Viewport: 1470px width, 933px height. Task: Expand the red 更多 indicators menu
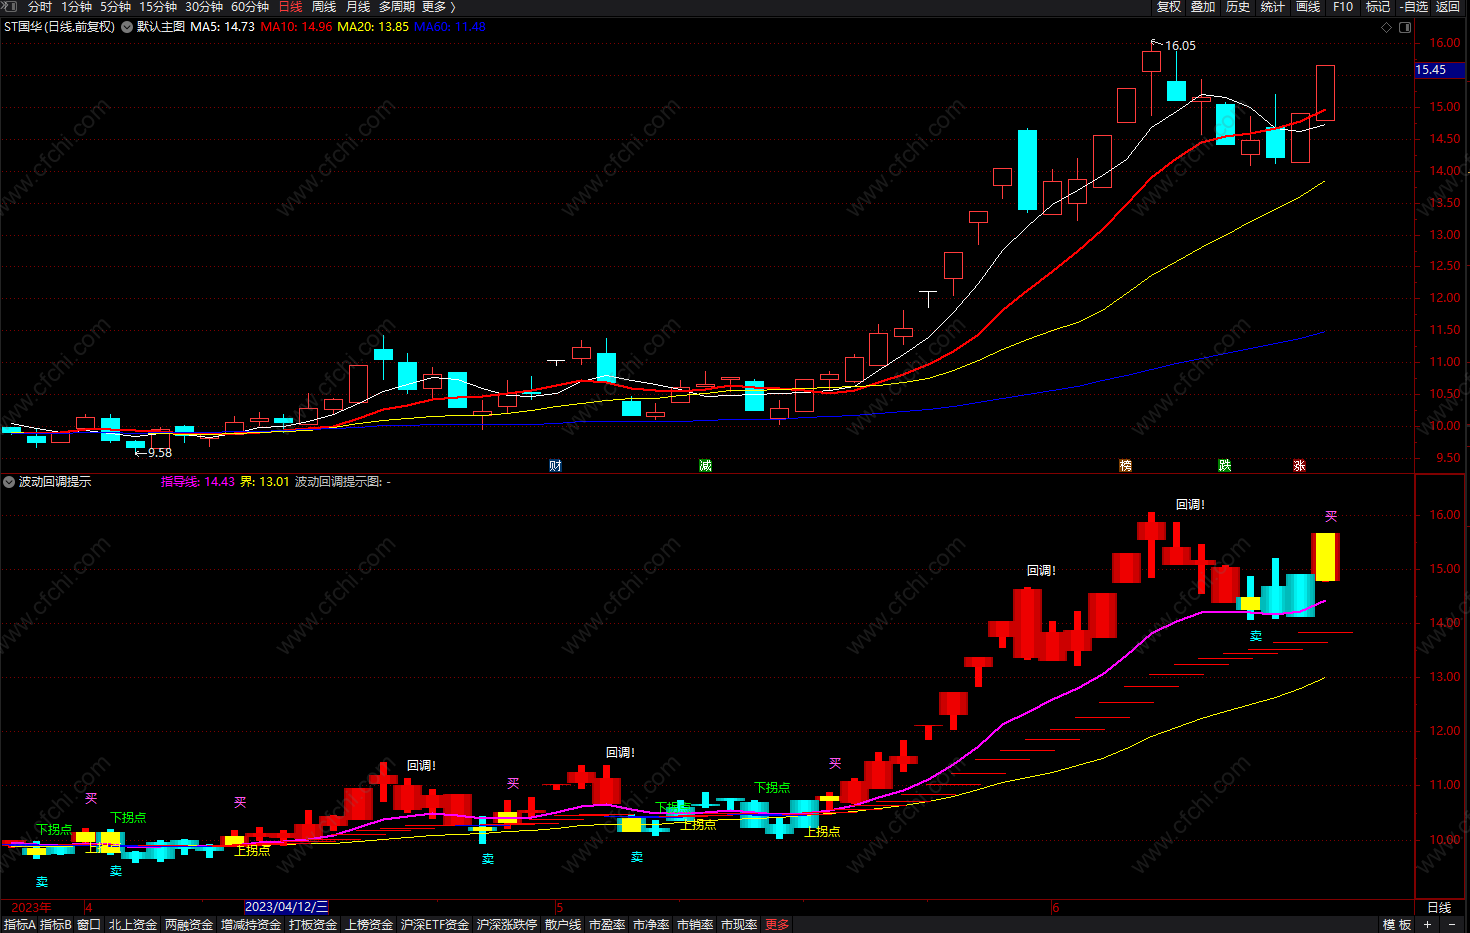pyautogui.click(x=777, y=925)
